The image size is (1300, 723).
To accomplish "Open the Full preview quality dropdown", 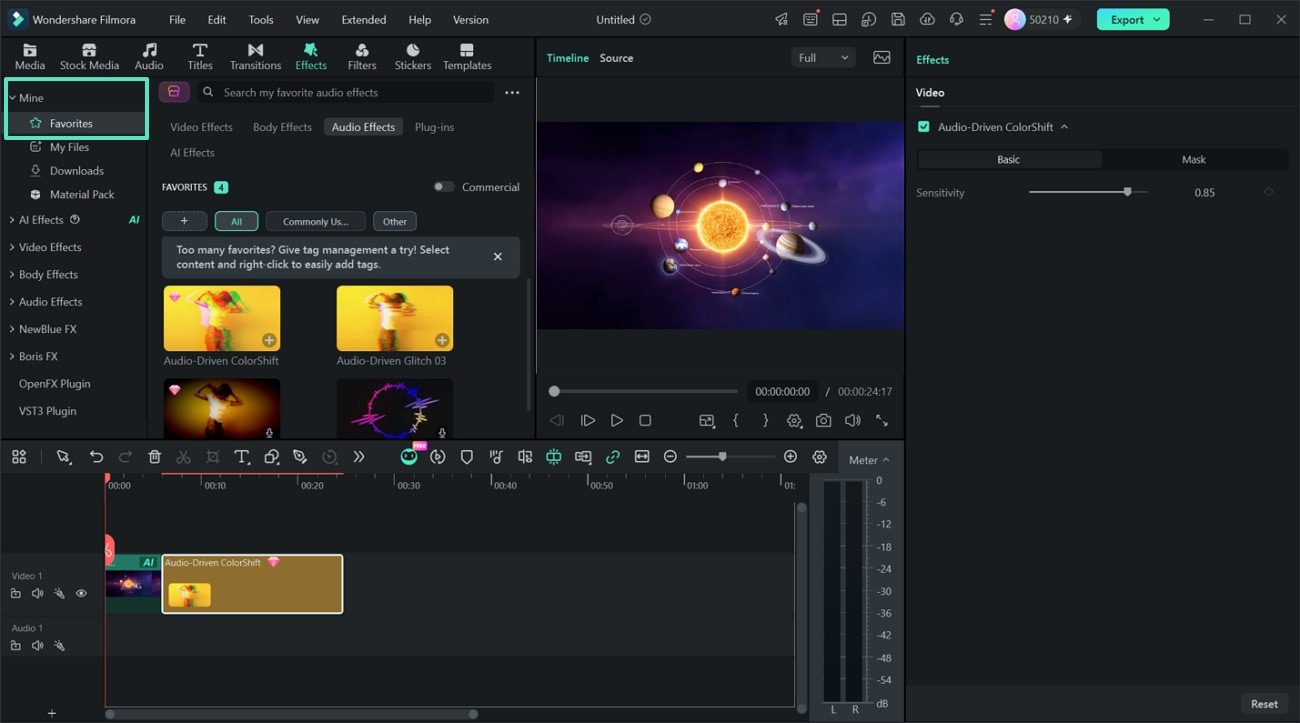I will [824, 58].
